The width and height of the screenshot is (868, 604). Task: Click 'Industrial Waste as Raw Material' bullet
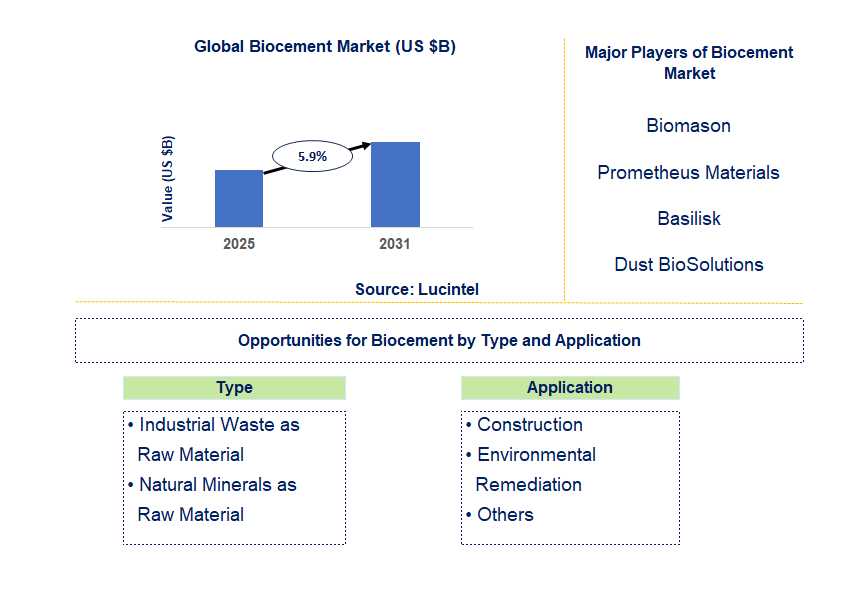coord(214,440)
